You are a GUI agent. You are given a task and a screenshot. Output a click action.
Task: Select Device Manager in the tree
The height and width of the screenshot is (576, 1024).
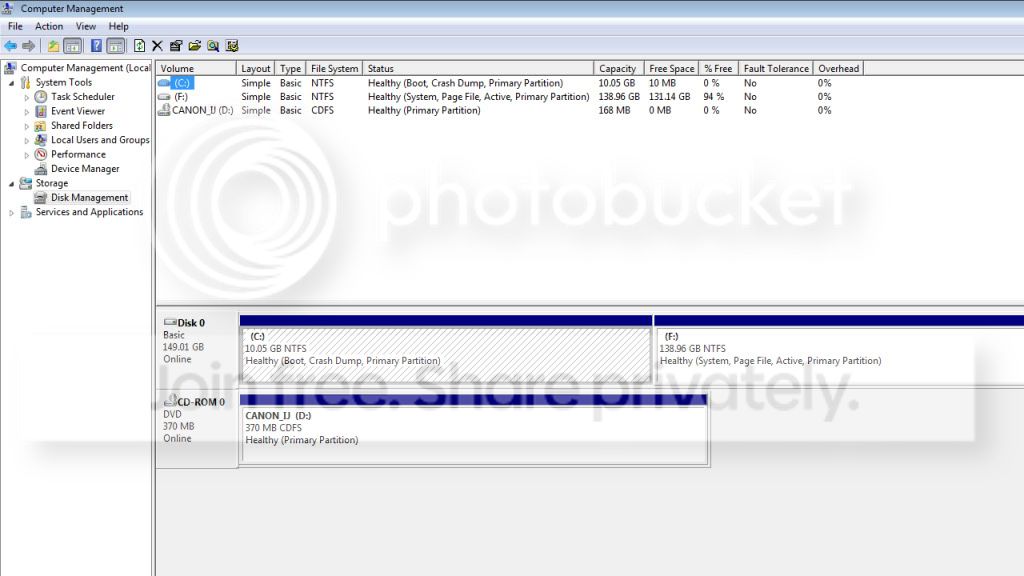[x=85, y=168]
